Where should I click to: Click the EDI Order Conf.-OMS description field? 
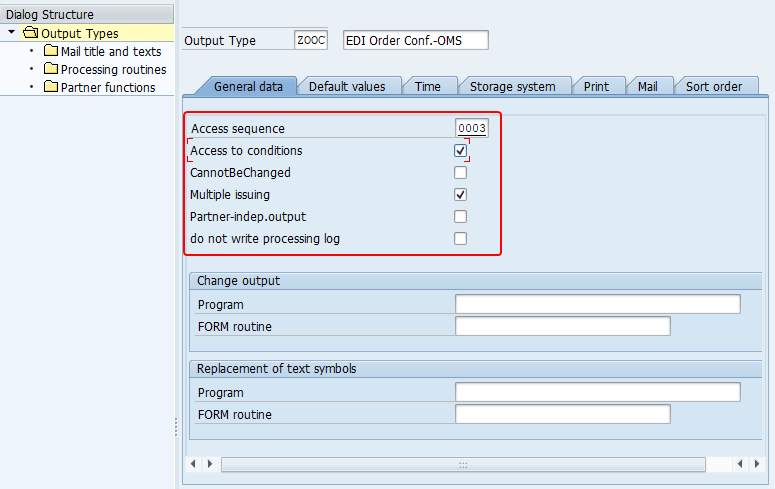pos(416,40)
